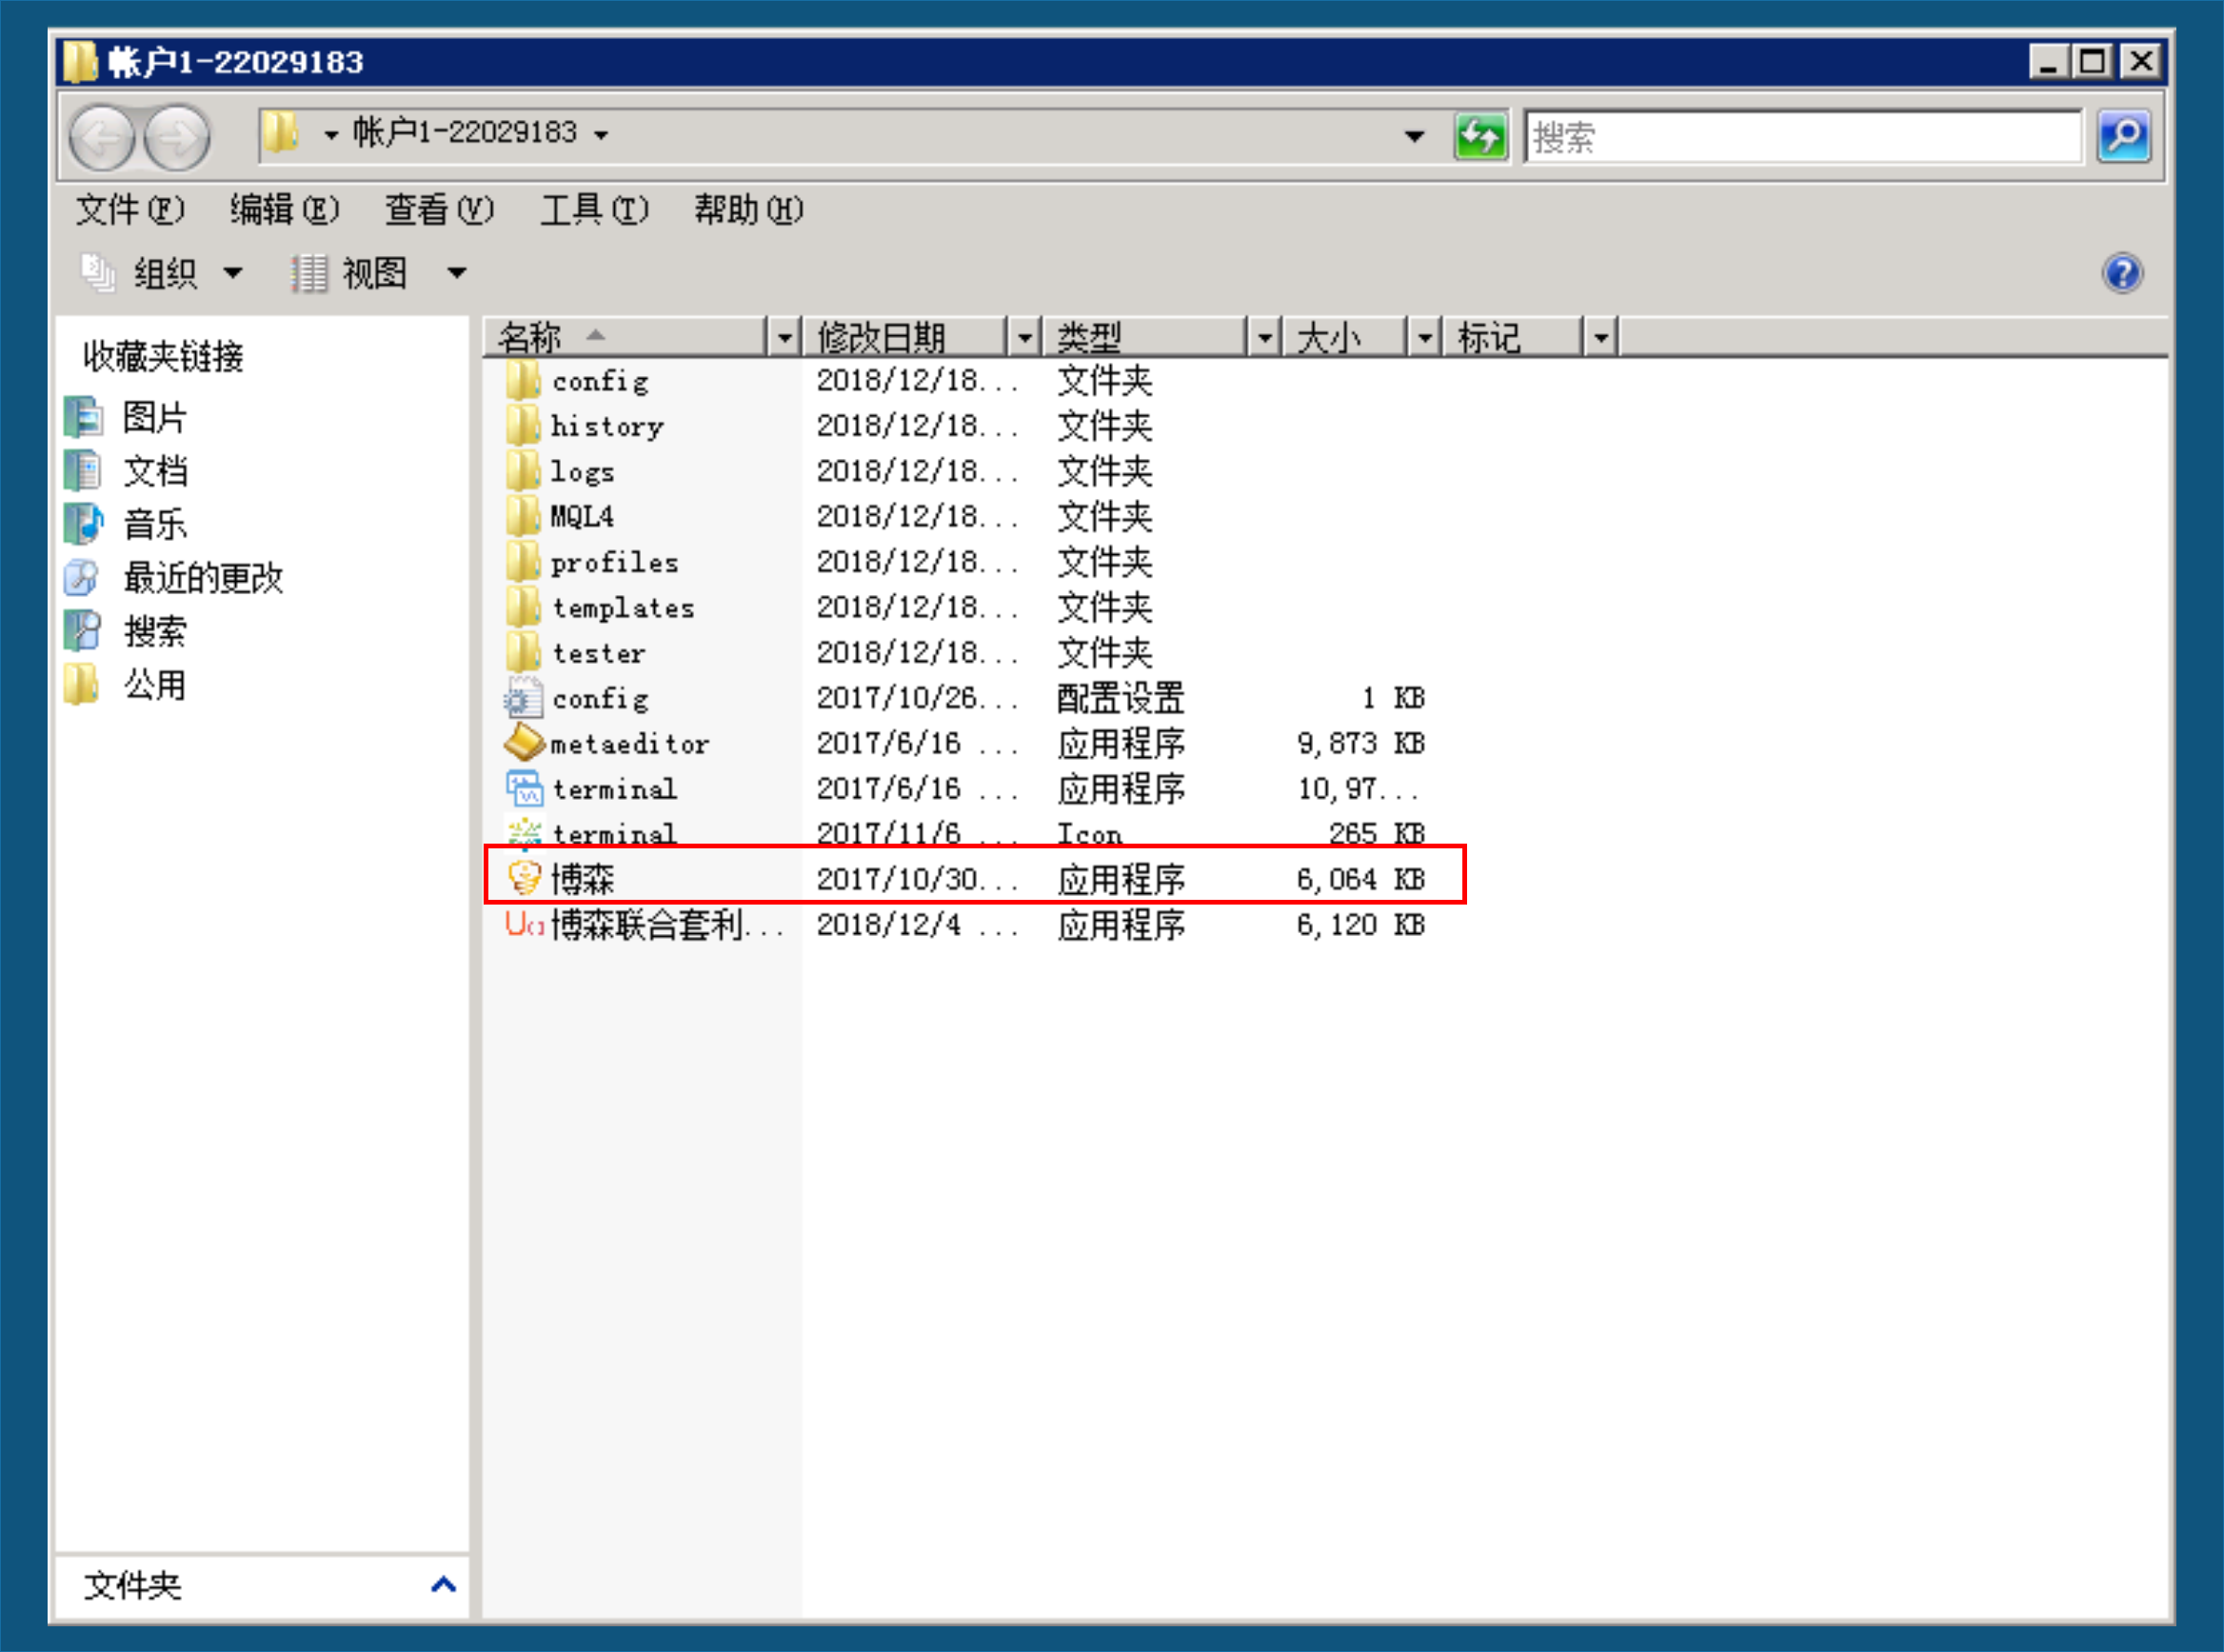Open the 修改日期 column filter dropdown
The image size is (2224, 1652).
click(x=1024, y=338)
